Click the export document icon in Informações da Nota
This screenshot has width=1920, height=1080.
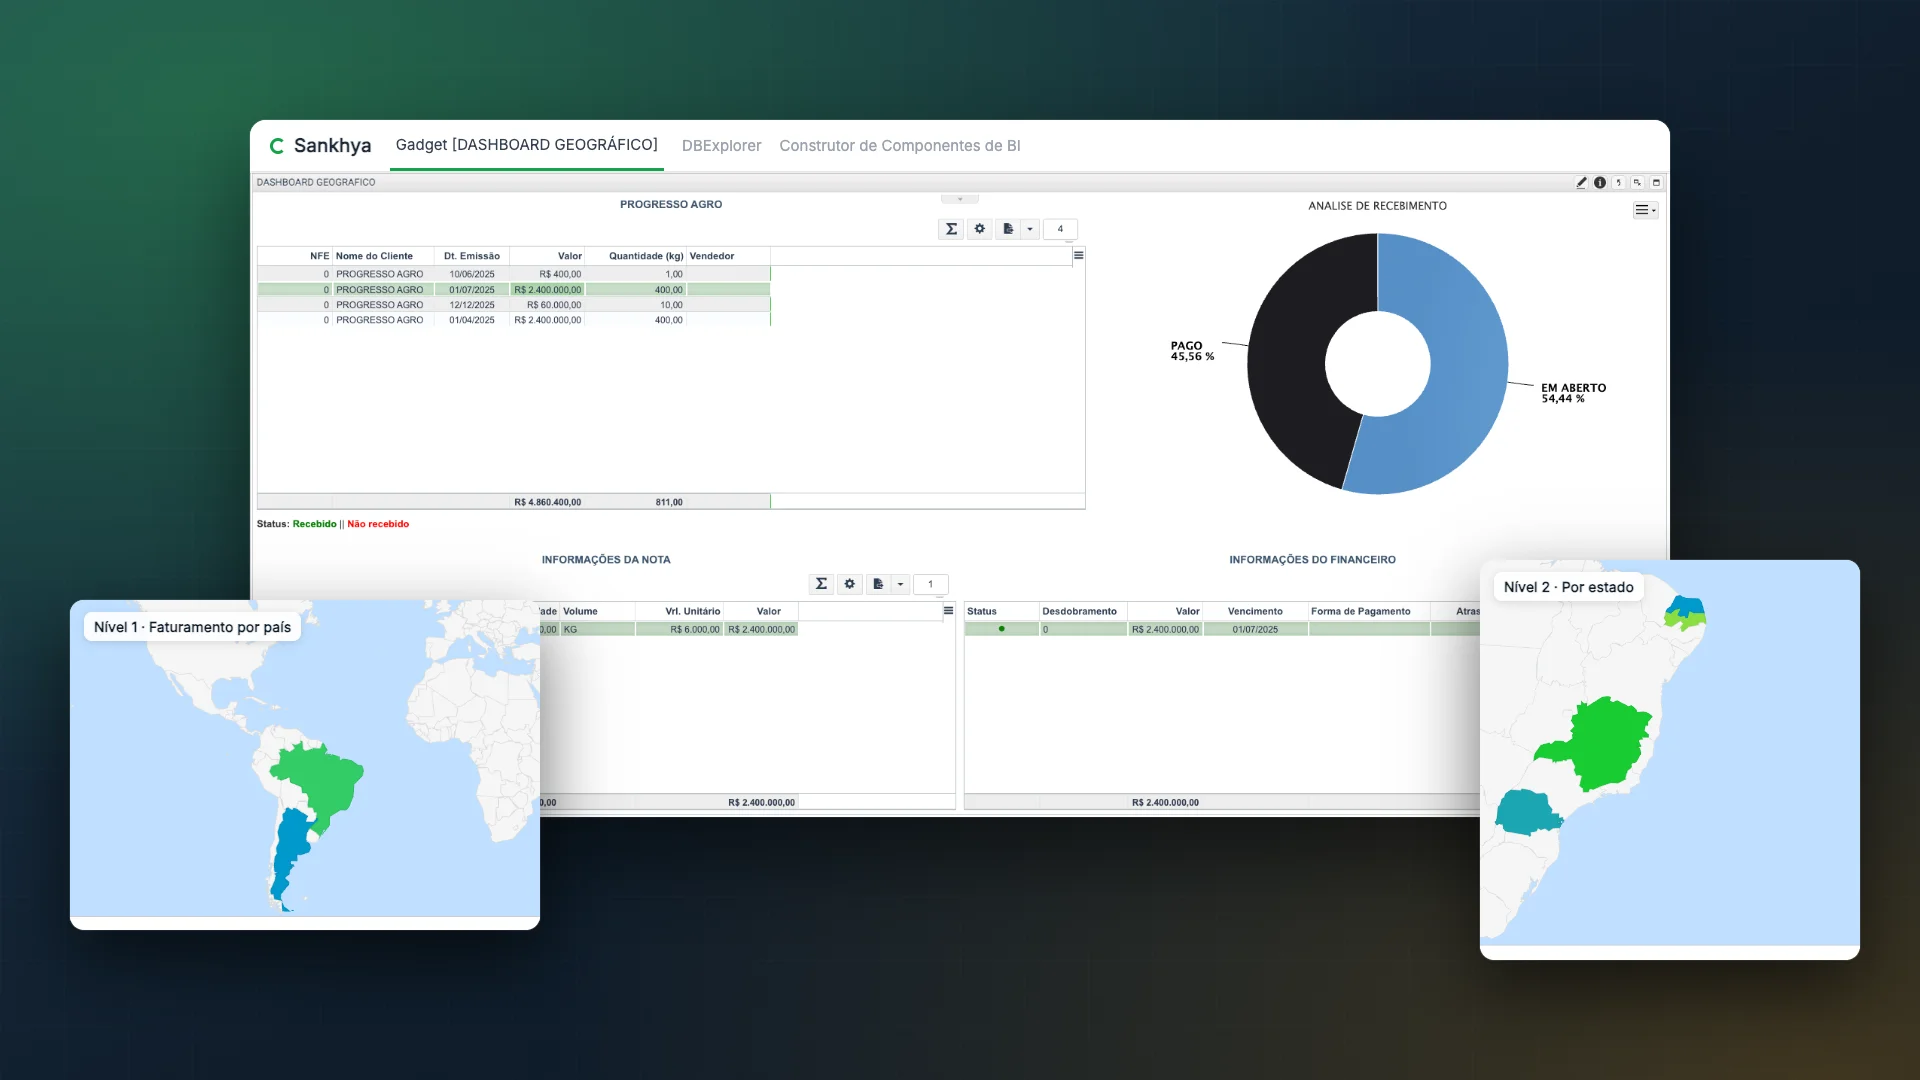878,584
